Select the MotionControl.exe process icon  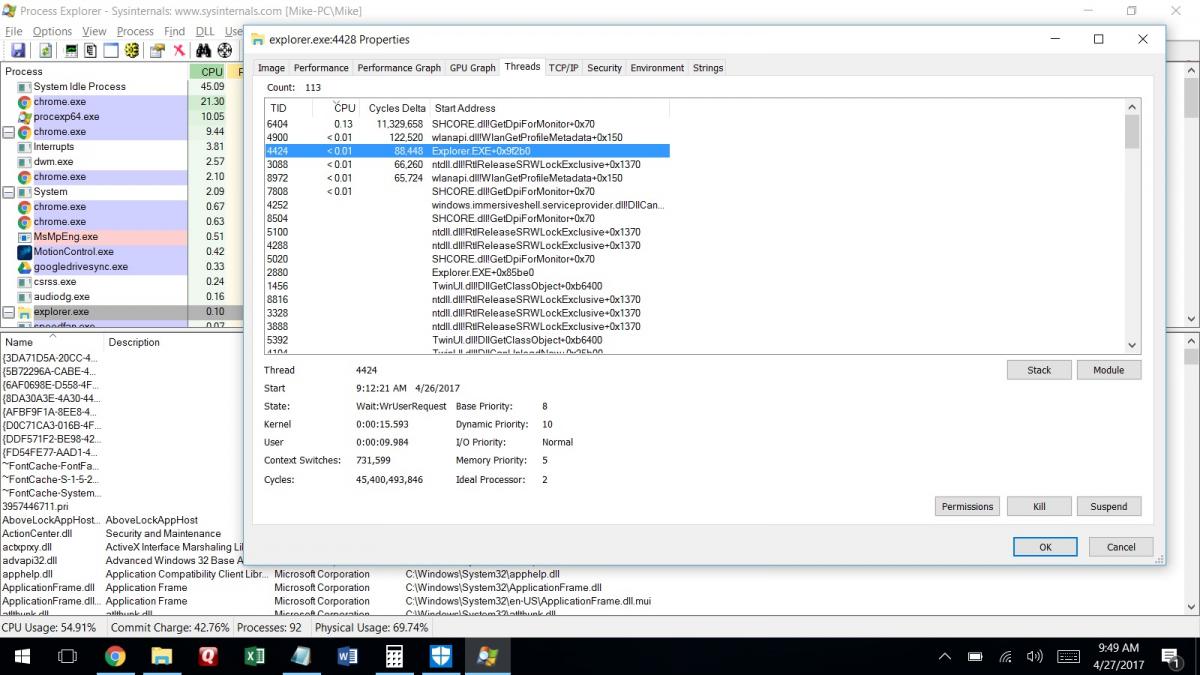(25, 252)
